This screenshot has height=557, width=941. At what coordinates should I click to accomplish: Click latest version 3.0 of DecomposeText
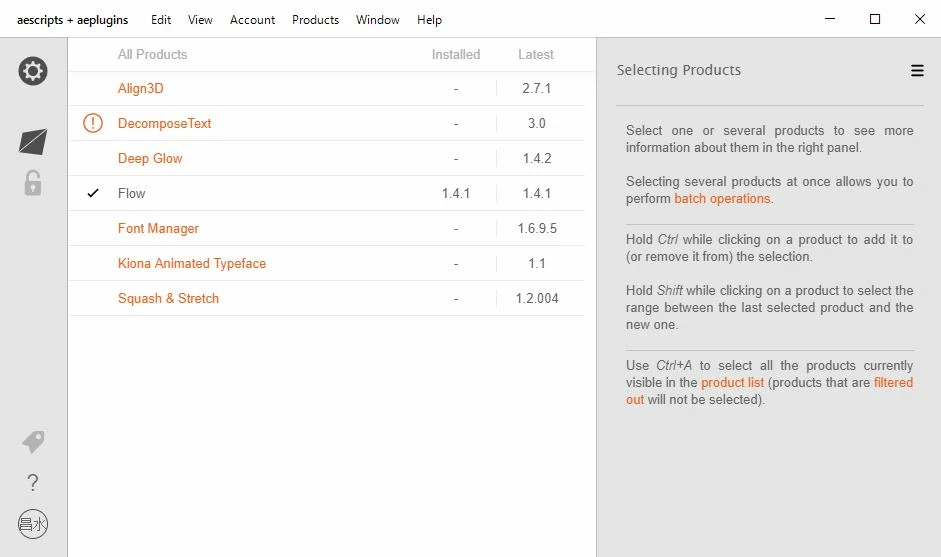[x=537, y=124]
